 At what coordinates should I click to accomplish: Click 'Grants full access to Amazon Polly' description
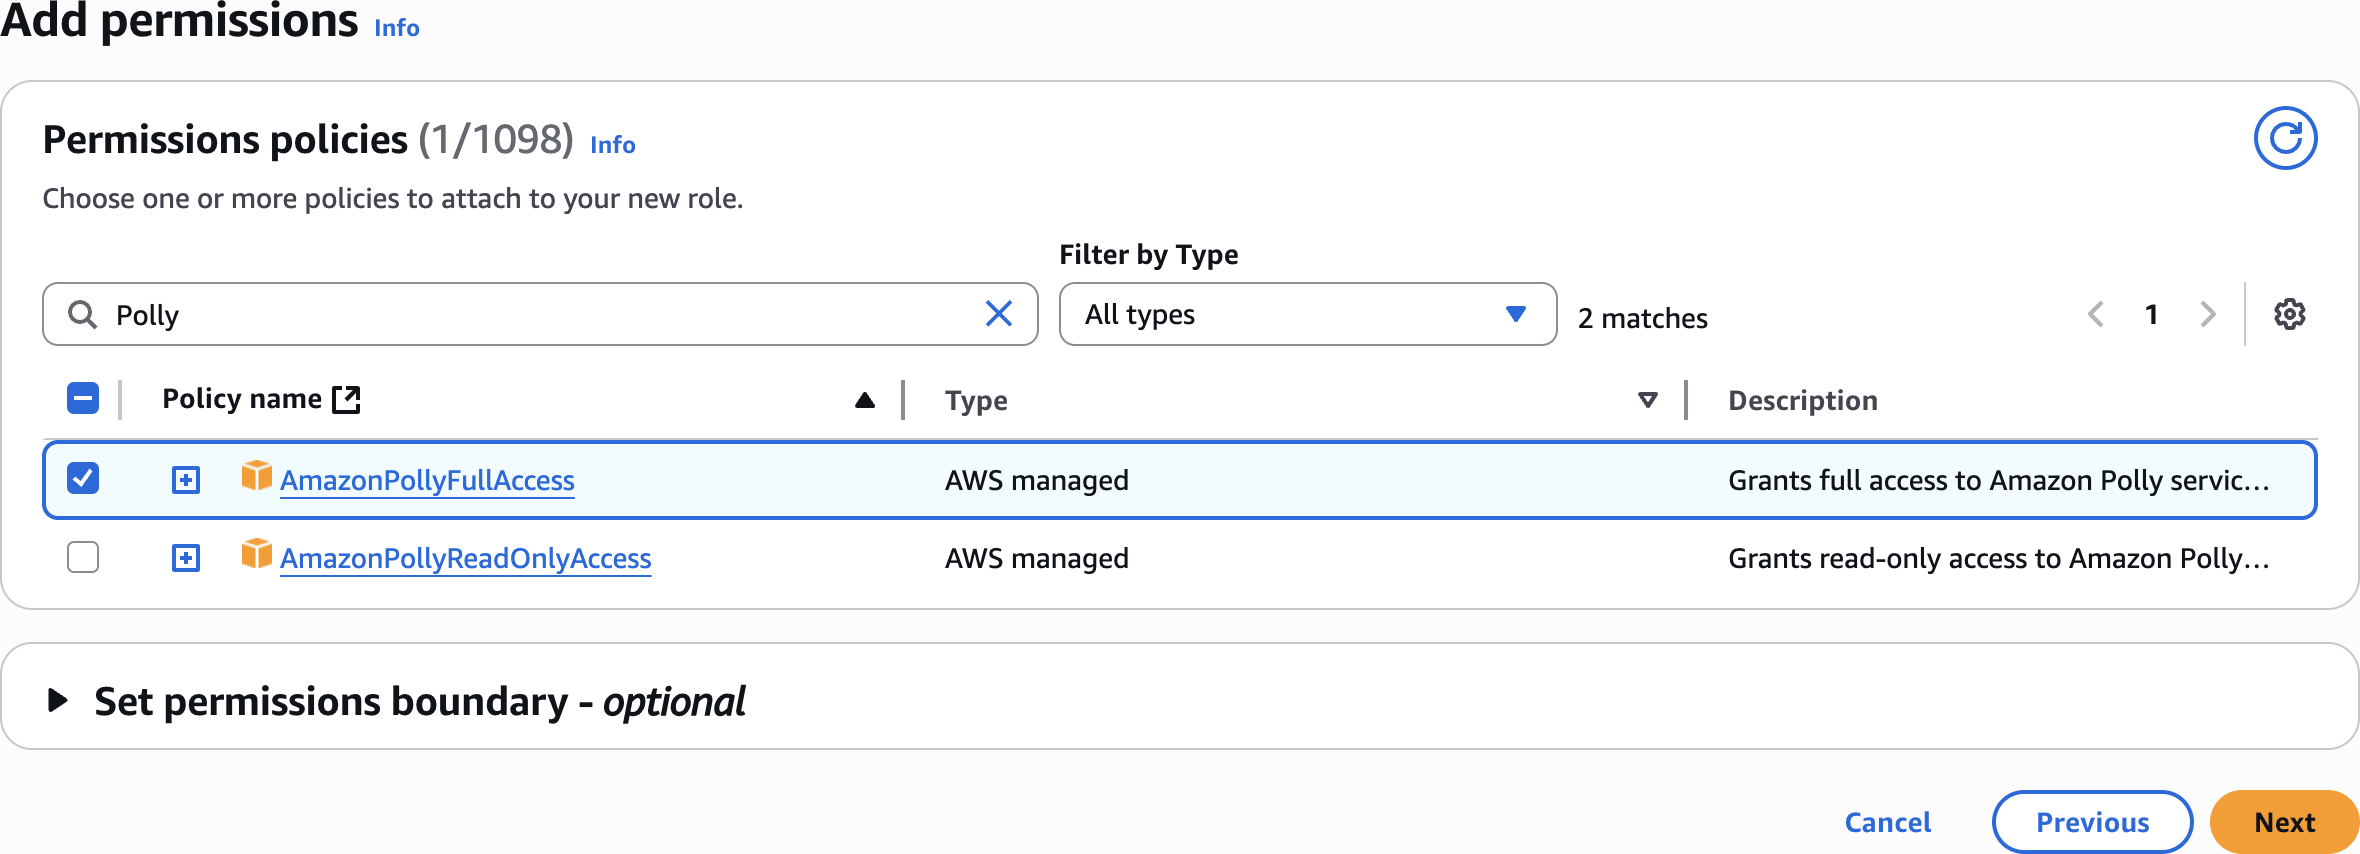click(1999, 480)
